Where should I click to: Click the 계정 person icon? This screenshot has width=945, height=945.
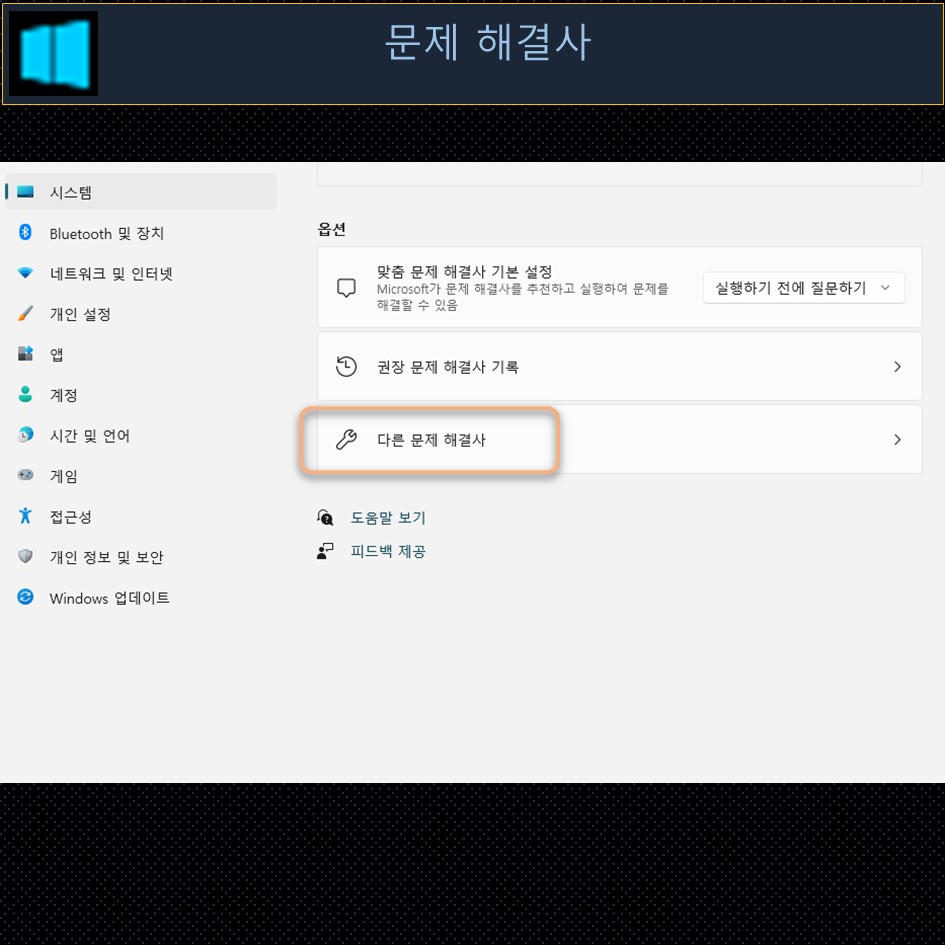point(25,394)
